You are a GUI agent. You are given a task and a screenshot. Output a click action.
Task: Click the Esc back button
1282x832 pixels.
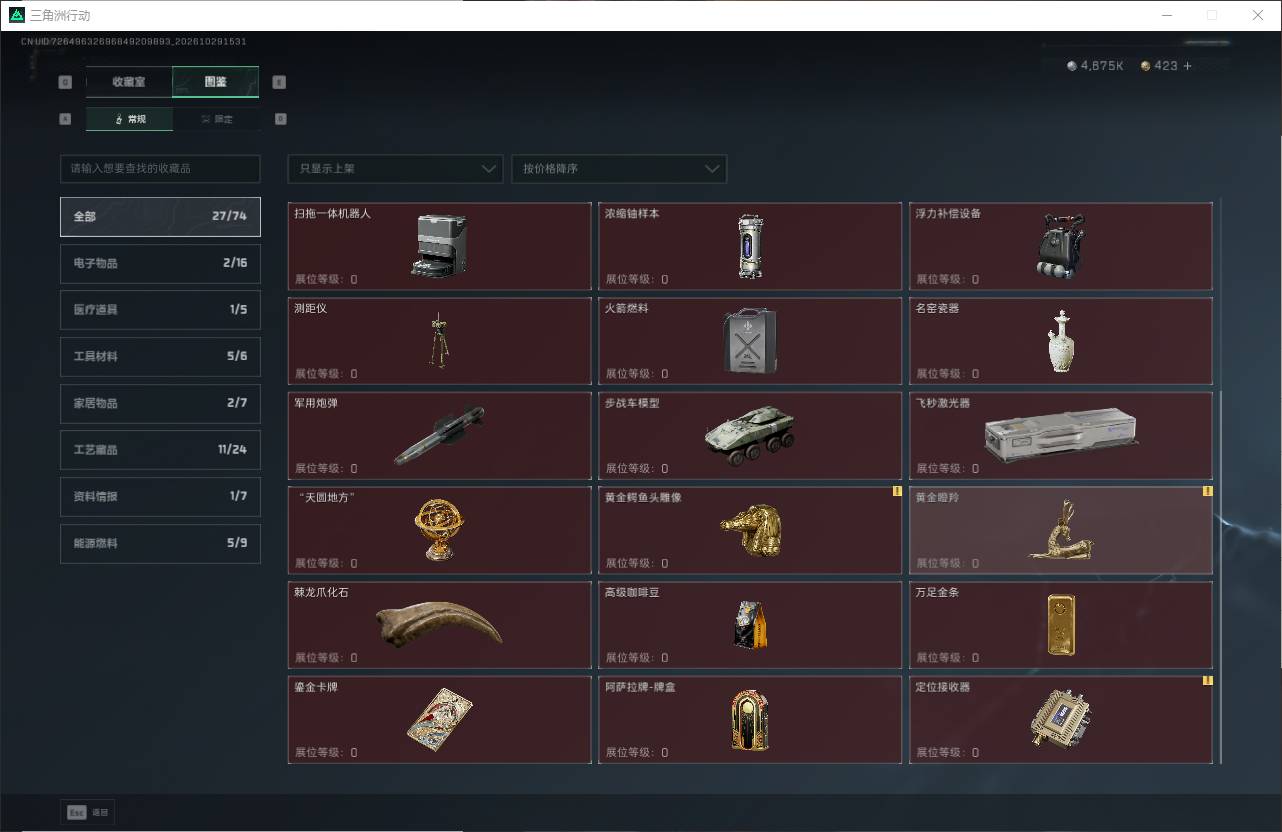tap(87, 813)
